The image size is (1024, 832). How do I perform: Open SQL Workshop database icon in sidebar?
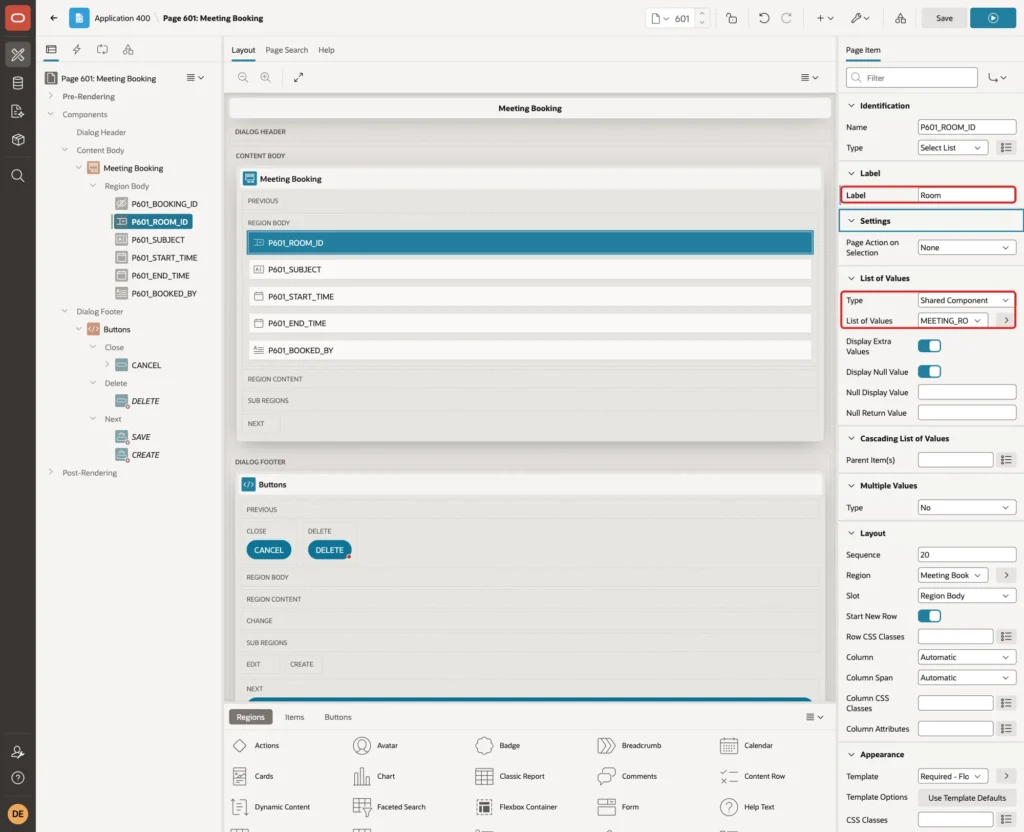click(x=18, y=83)
